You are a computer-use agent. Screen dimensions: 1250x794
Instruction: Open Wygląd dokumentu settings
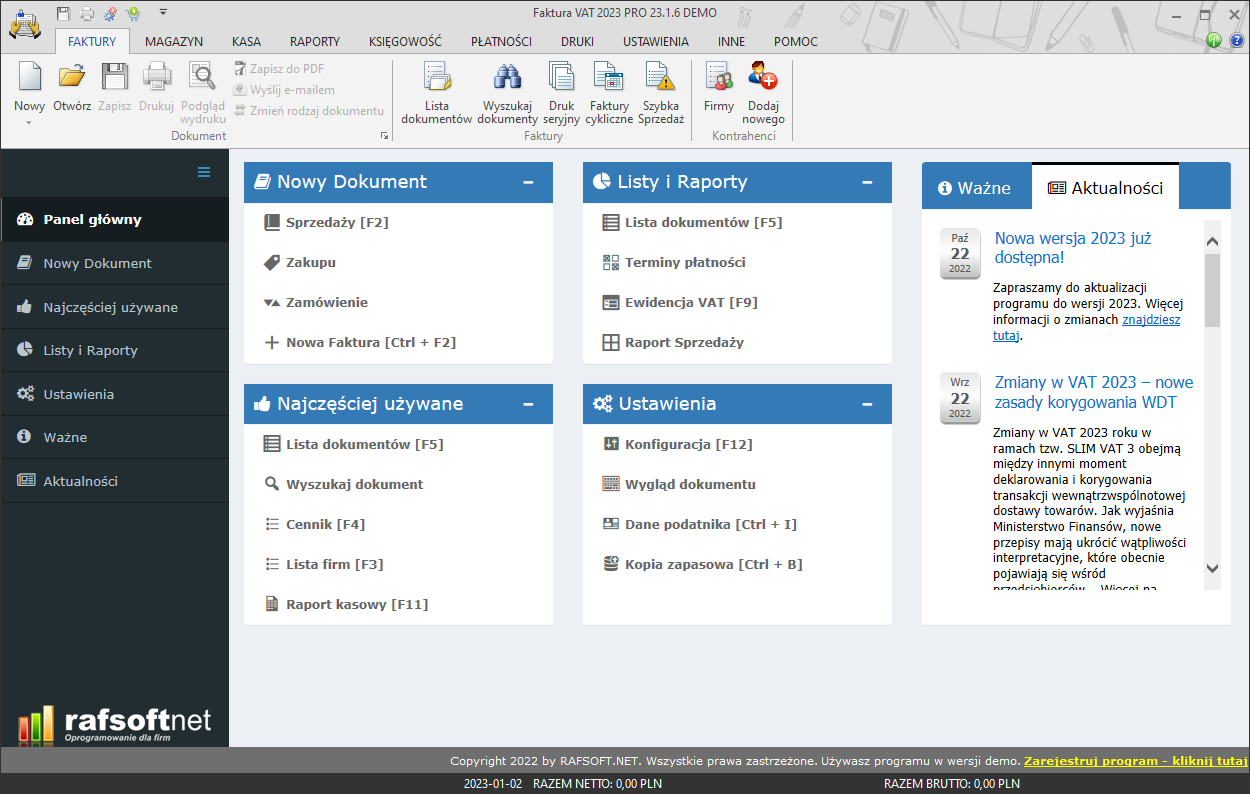(680, 484)
